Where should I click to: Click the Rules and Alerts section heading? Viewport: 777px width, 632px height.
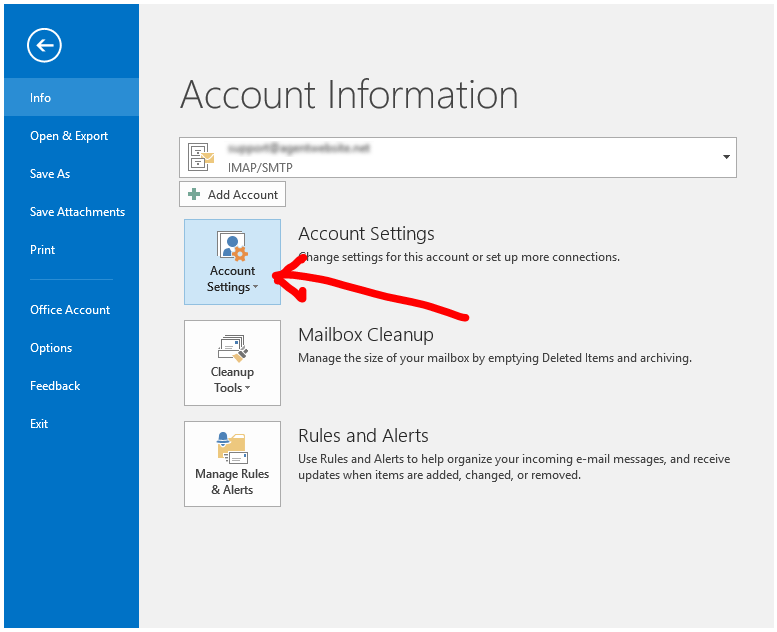363,436
